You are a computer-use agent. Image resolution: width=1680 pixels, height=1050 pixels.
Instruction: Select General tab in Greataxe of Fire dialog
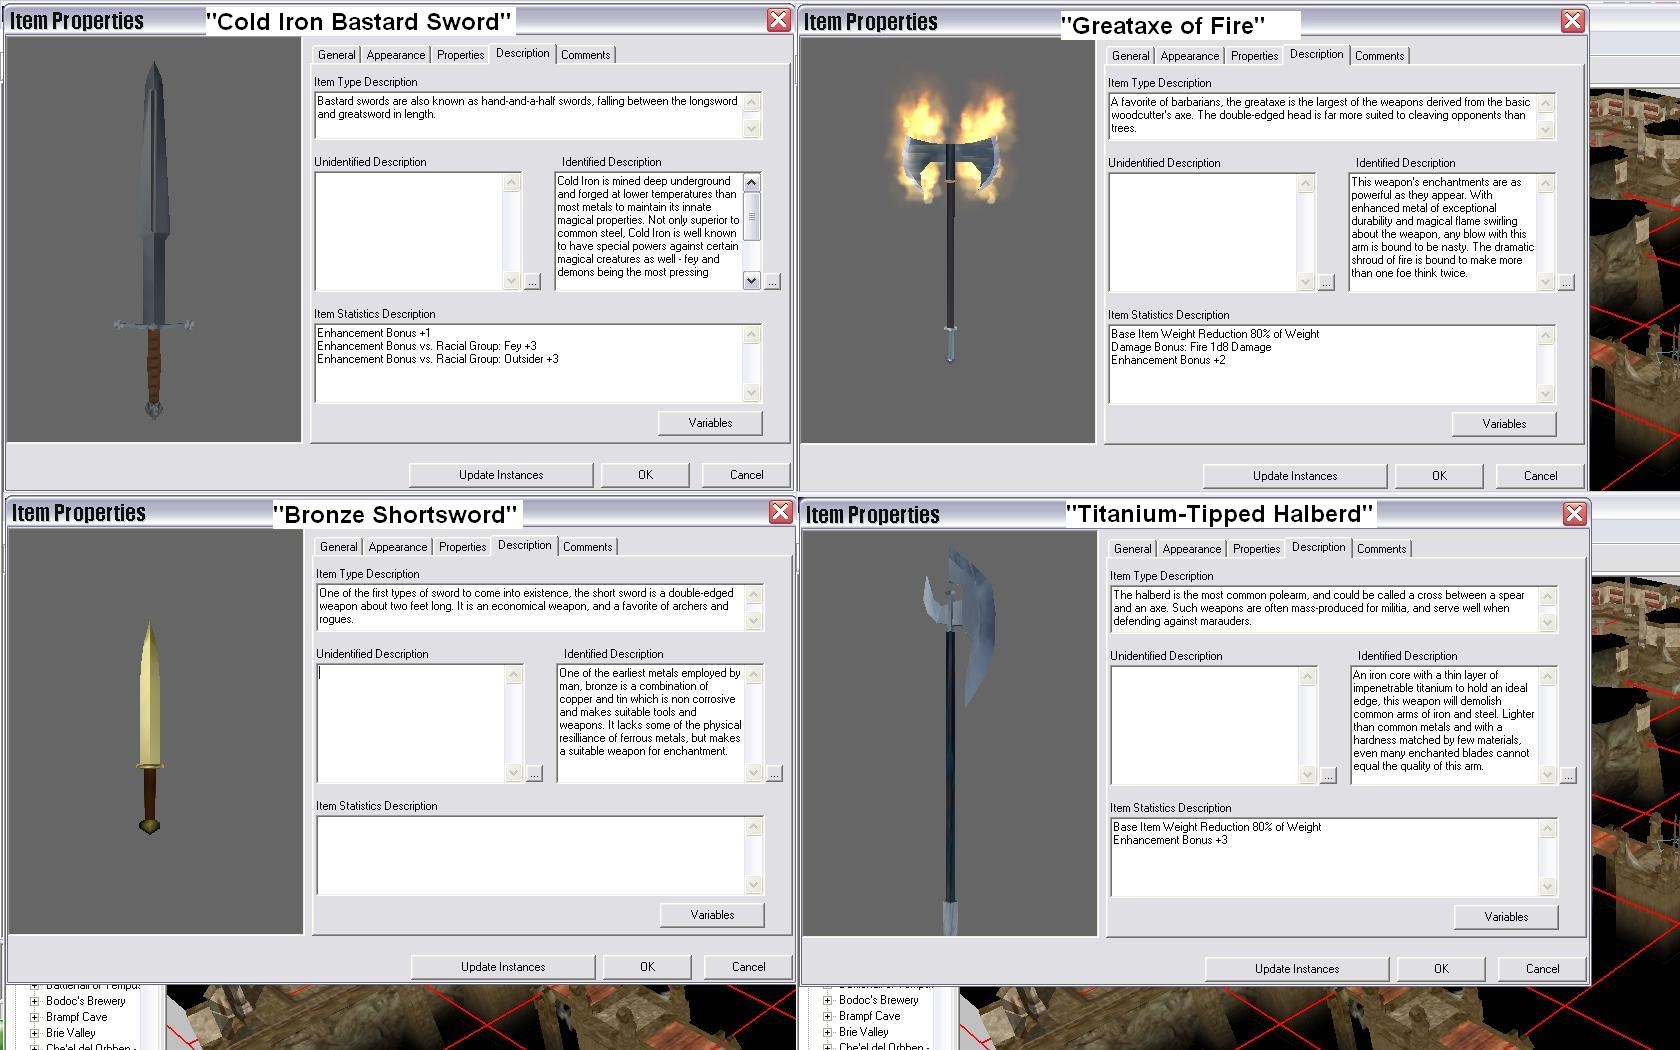[x=1130, y=56]
